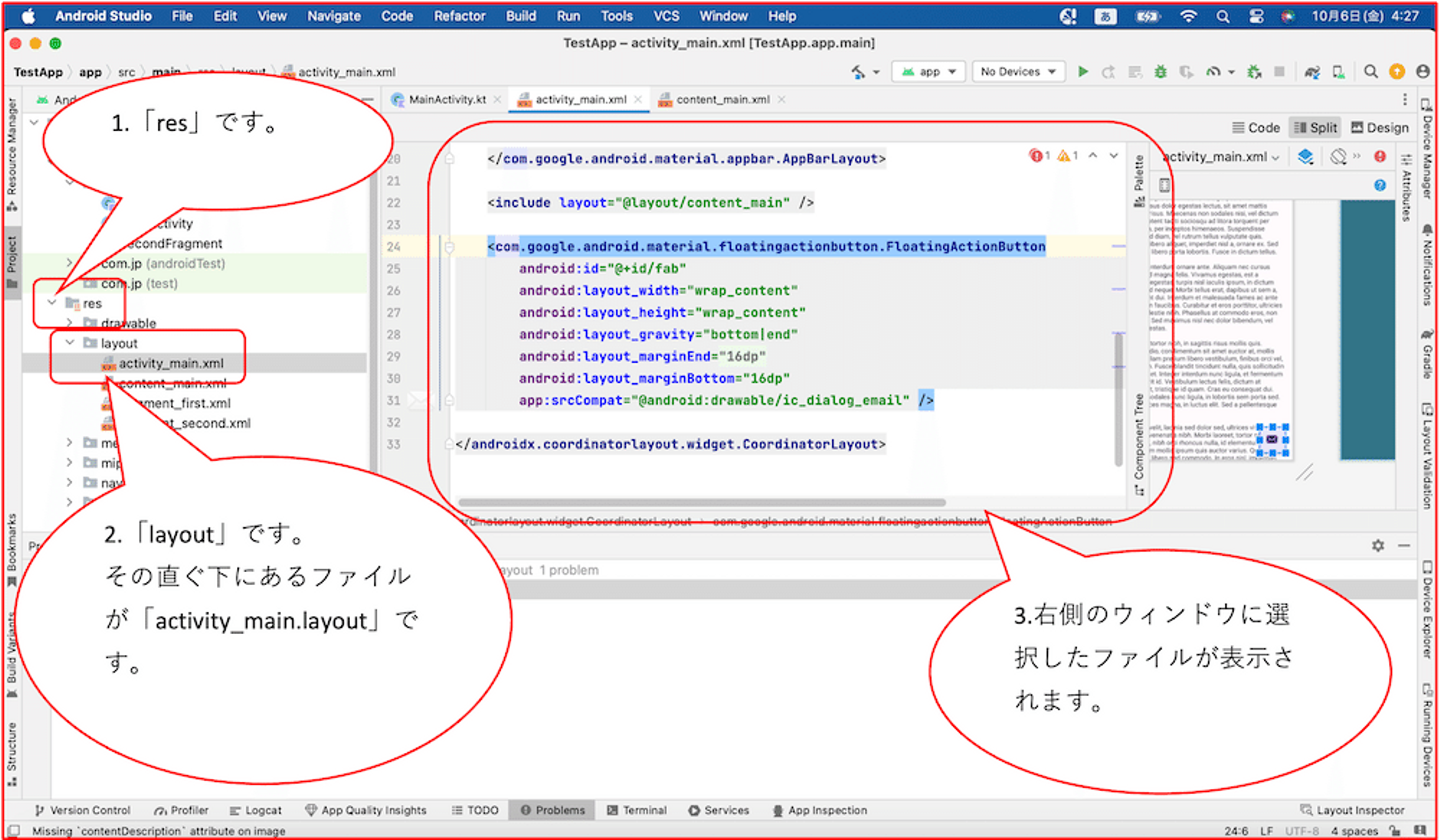Viewport: 1440px width, 840px height.
Task: Open the No Devices dropdown
Action: (x=1019, y=72)
